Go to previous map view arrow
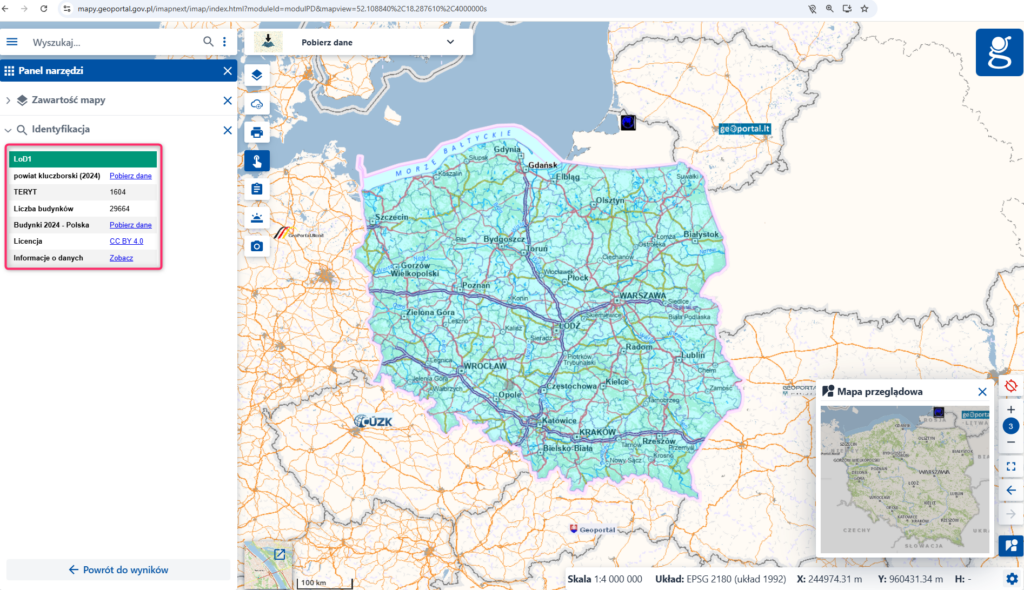The width and height of the screenshot is (1024, 590). [1011, 490]
